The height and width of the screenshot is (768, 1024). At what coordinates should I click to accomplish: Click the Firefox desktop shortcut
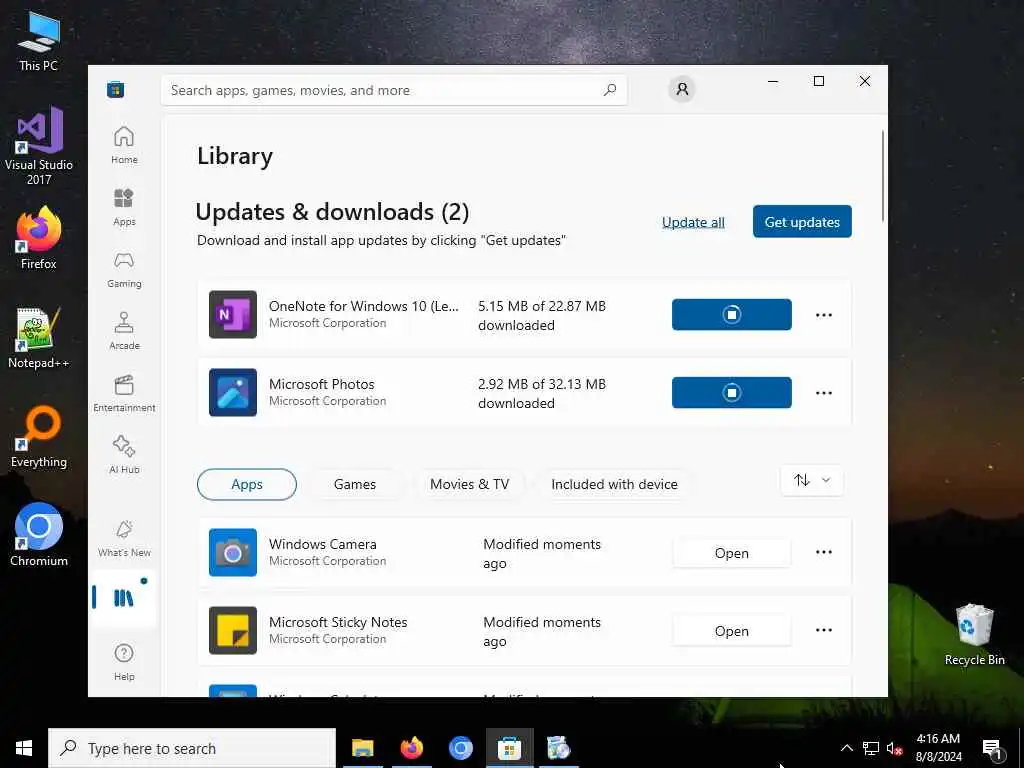[39, 238]
